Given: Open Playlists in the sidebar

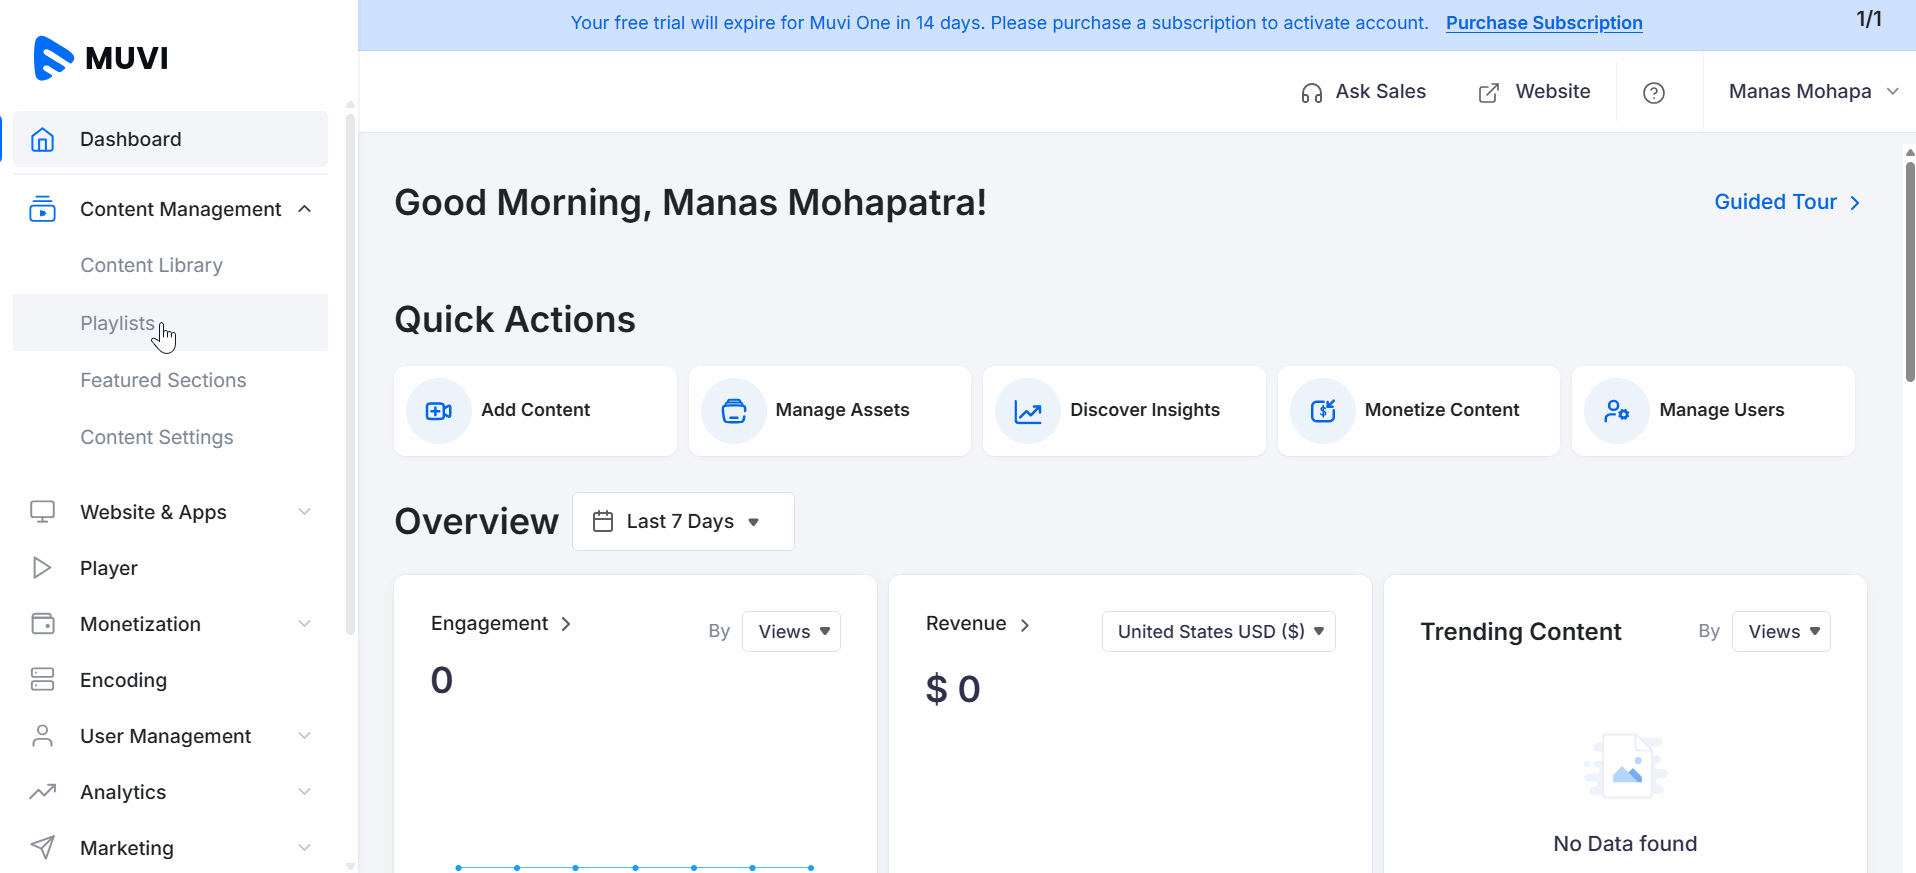Looking at the screenshot, I should [118, 323].
